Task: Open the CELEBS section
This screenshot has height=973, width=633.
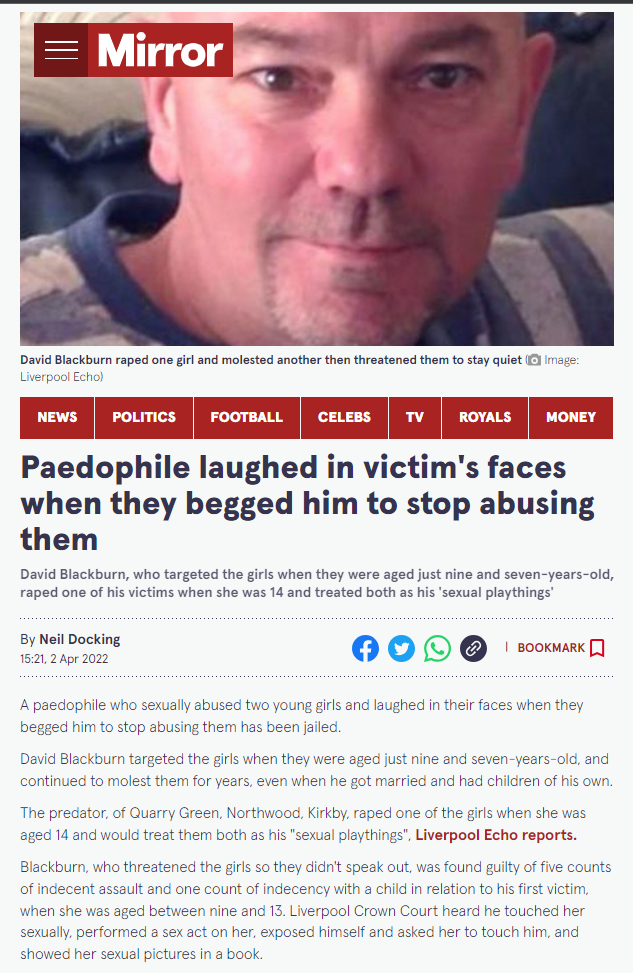Action: [344, 418]
